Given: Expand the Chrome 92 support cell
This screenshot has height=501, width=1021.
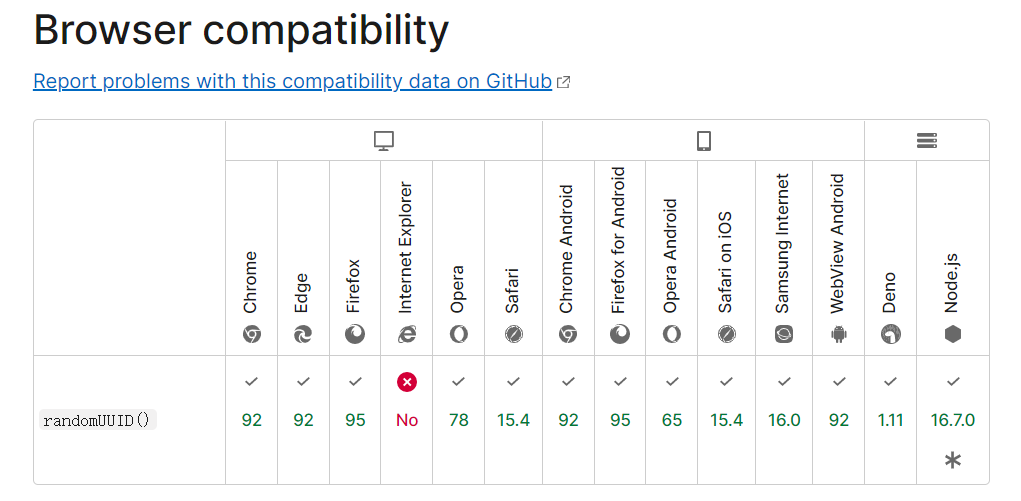Looking at the screenshot, I should click(x=251, y=420).
